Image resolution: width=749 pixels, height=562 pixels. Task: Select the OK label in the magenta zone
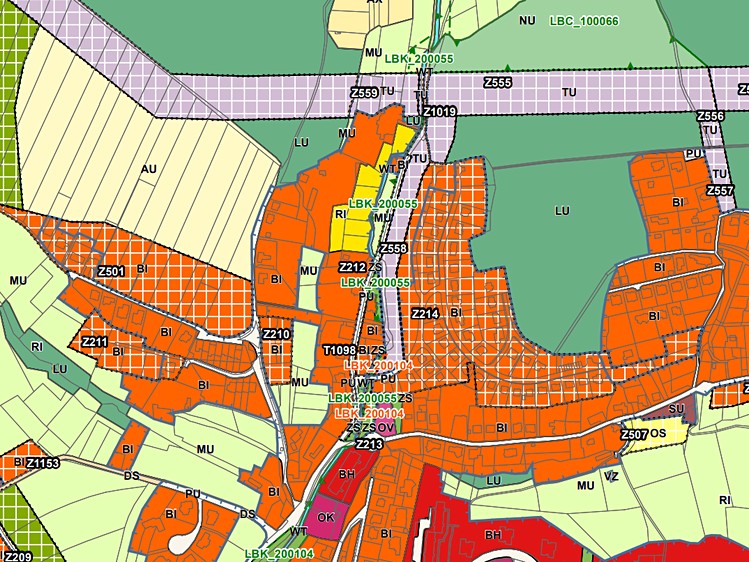326,517
